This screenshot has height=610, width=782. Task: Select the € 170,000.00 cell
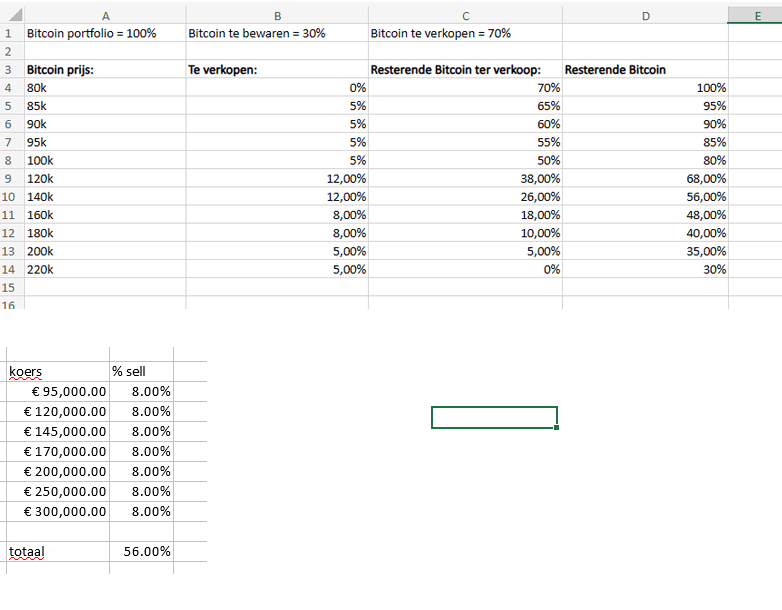point(58,451)
